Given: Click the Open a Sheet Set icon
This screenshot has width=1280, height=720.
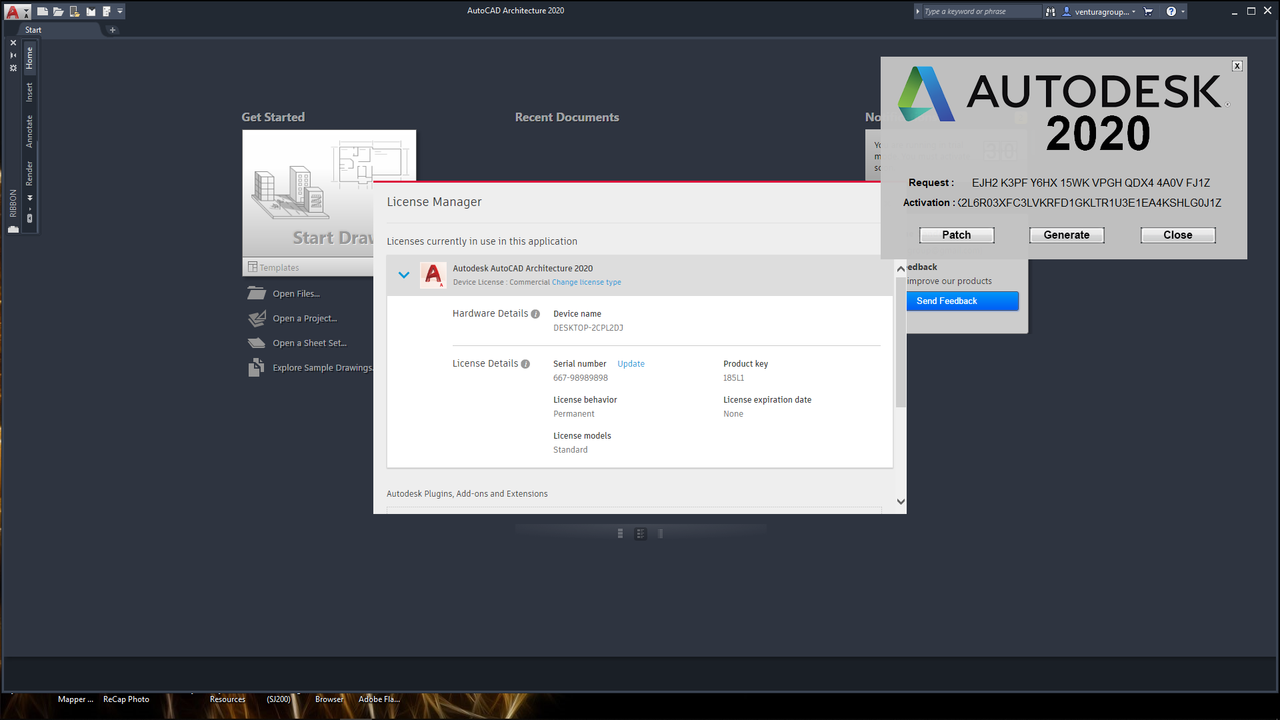Looking at the screenshot, I should pyautogui.click(x=256, y=343).
